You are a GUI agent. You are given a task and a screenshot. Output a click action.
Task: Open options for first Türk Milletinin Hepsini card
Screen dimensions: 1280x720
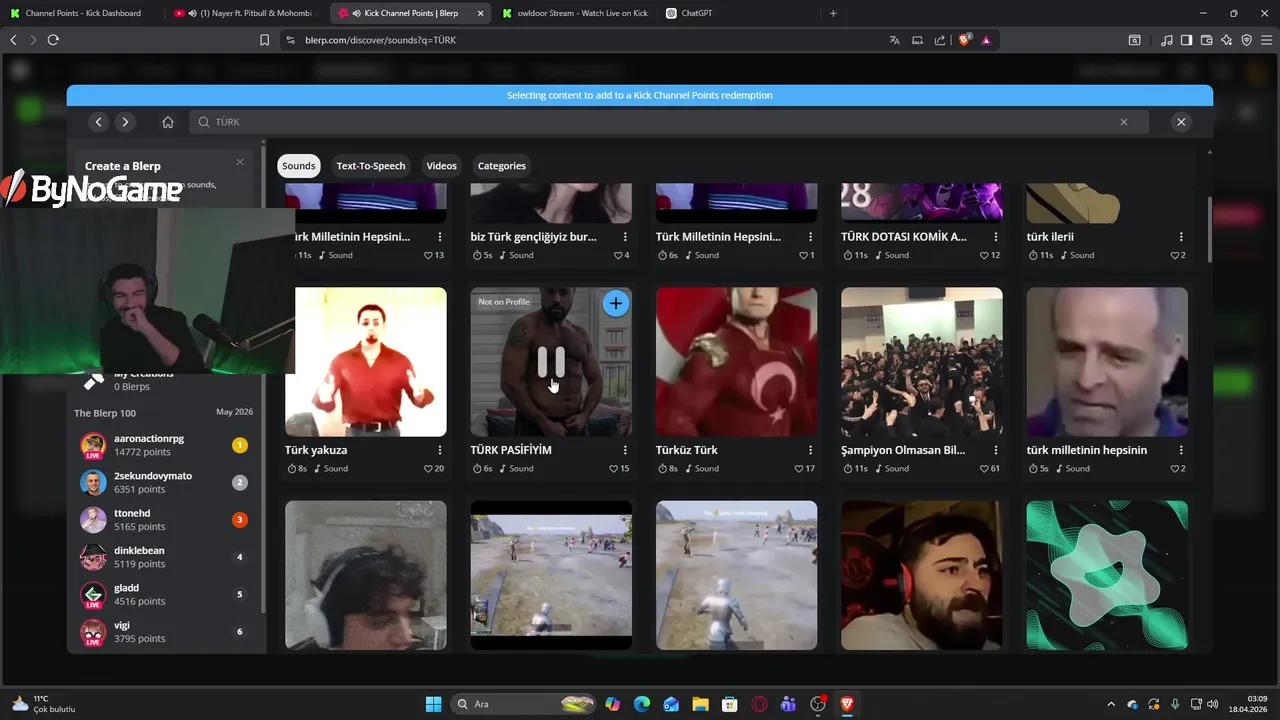click(x=440, y=237)
